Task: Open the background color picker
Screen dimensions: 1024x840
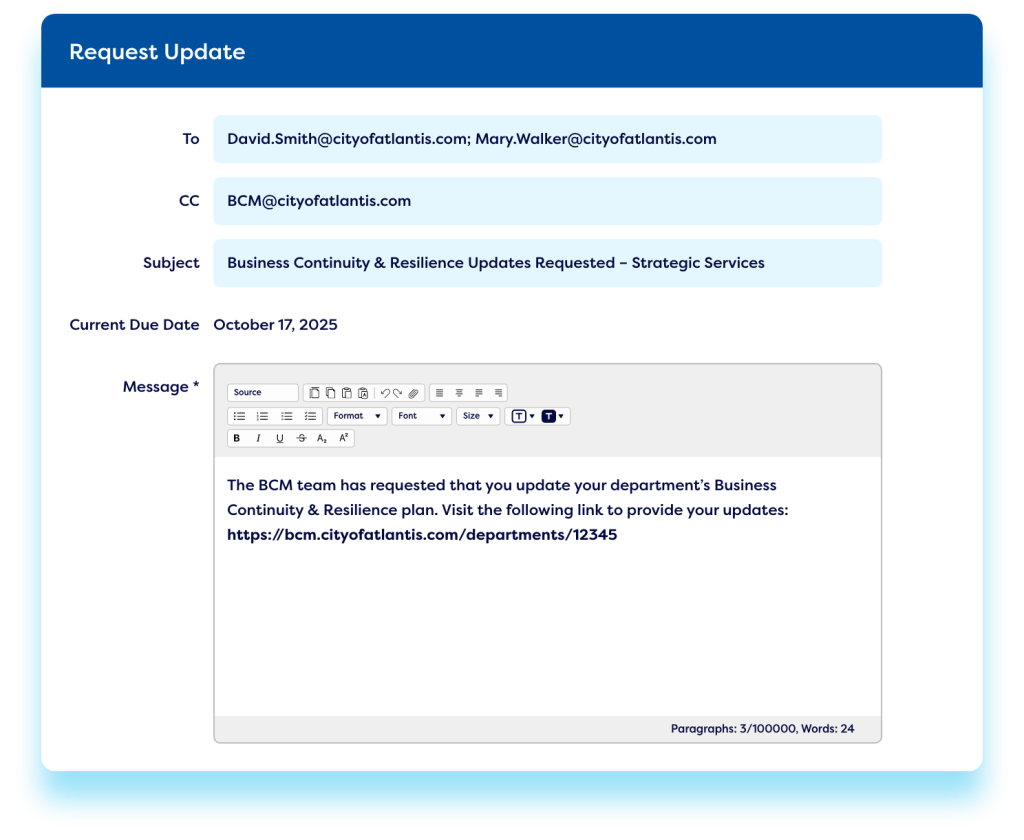Action: click(x=553, y=416)
